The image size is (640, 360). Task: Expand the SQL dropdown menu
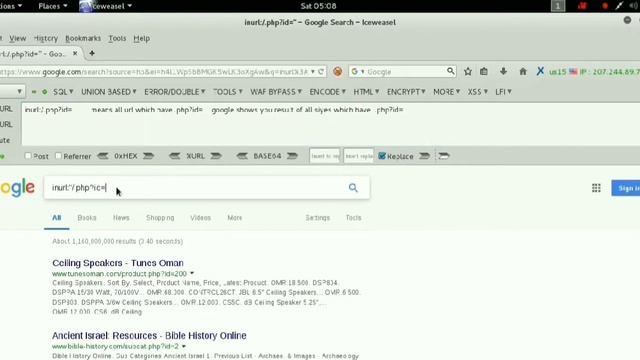(63, 92)
